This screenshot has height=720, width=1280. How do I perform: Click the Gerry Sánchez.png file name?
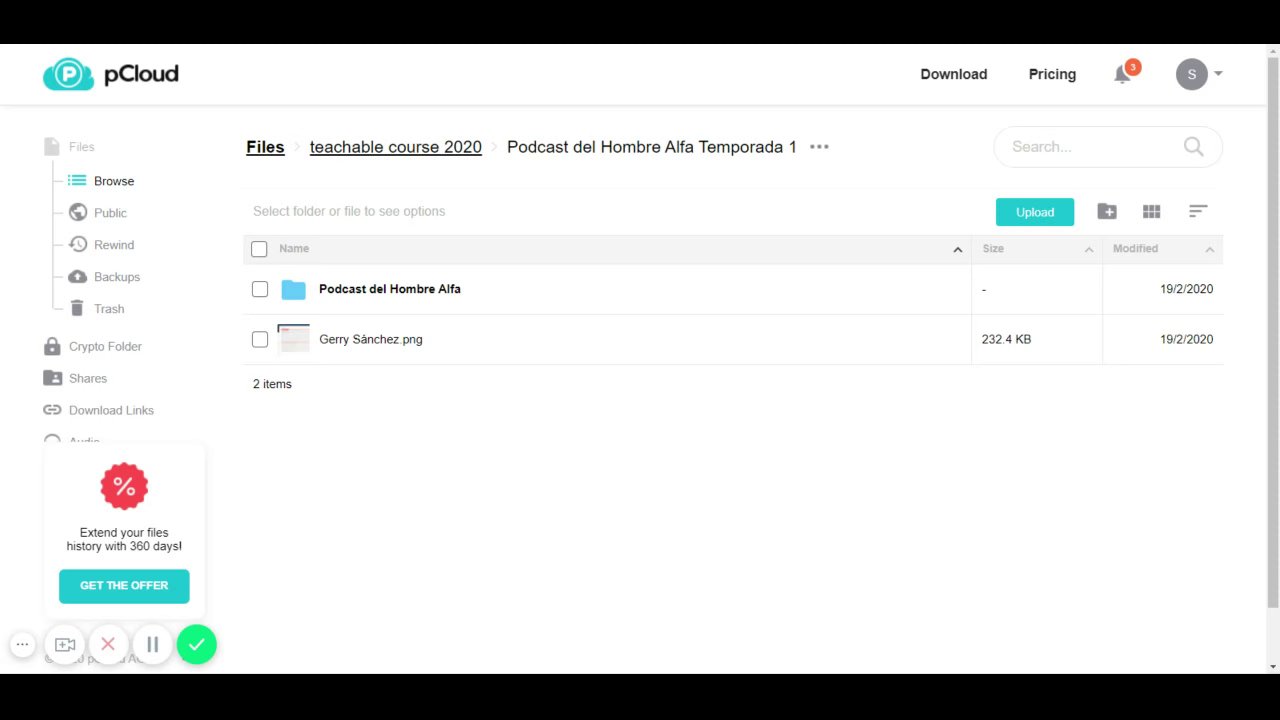pyautogui.click(x=371, y=339)
